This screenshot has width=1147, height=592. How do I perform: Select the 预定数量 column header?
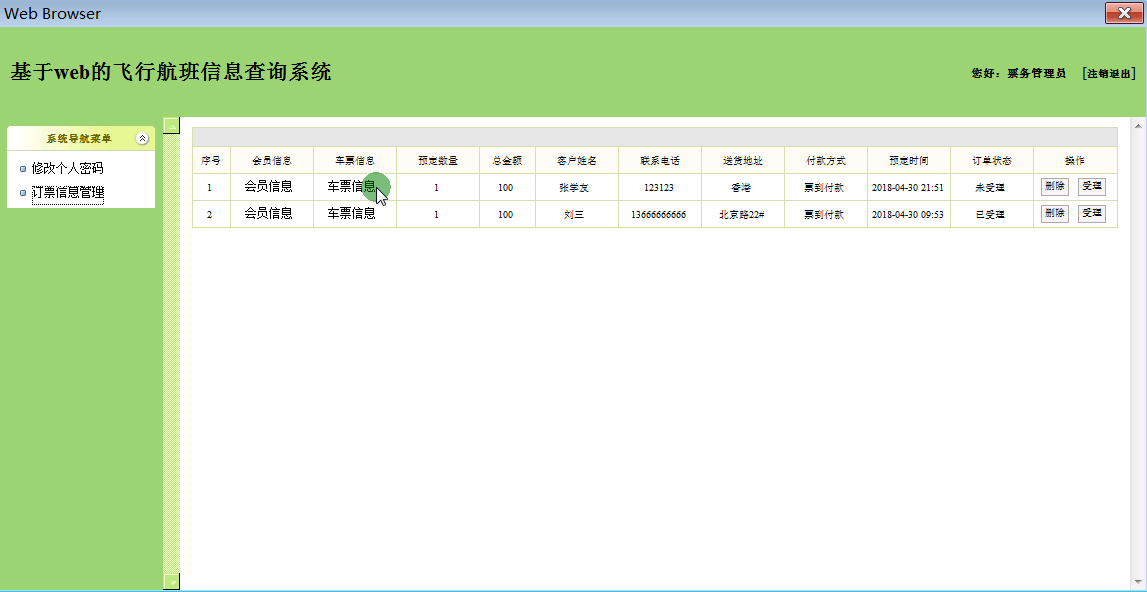[x=438, y=160]
